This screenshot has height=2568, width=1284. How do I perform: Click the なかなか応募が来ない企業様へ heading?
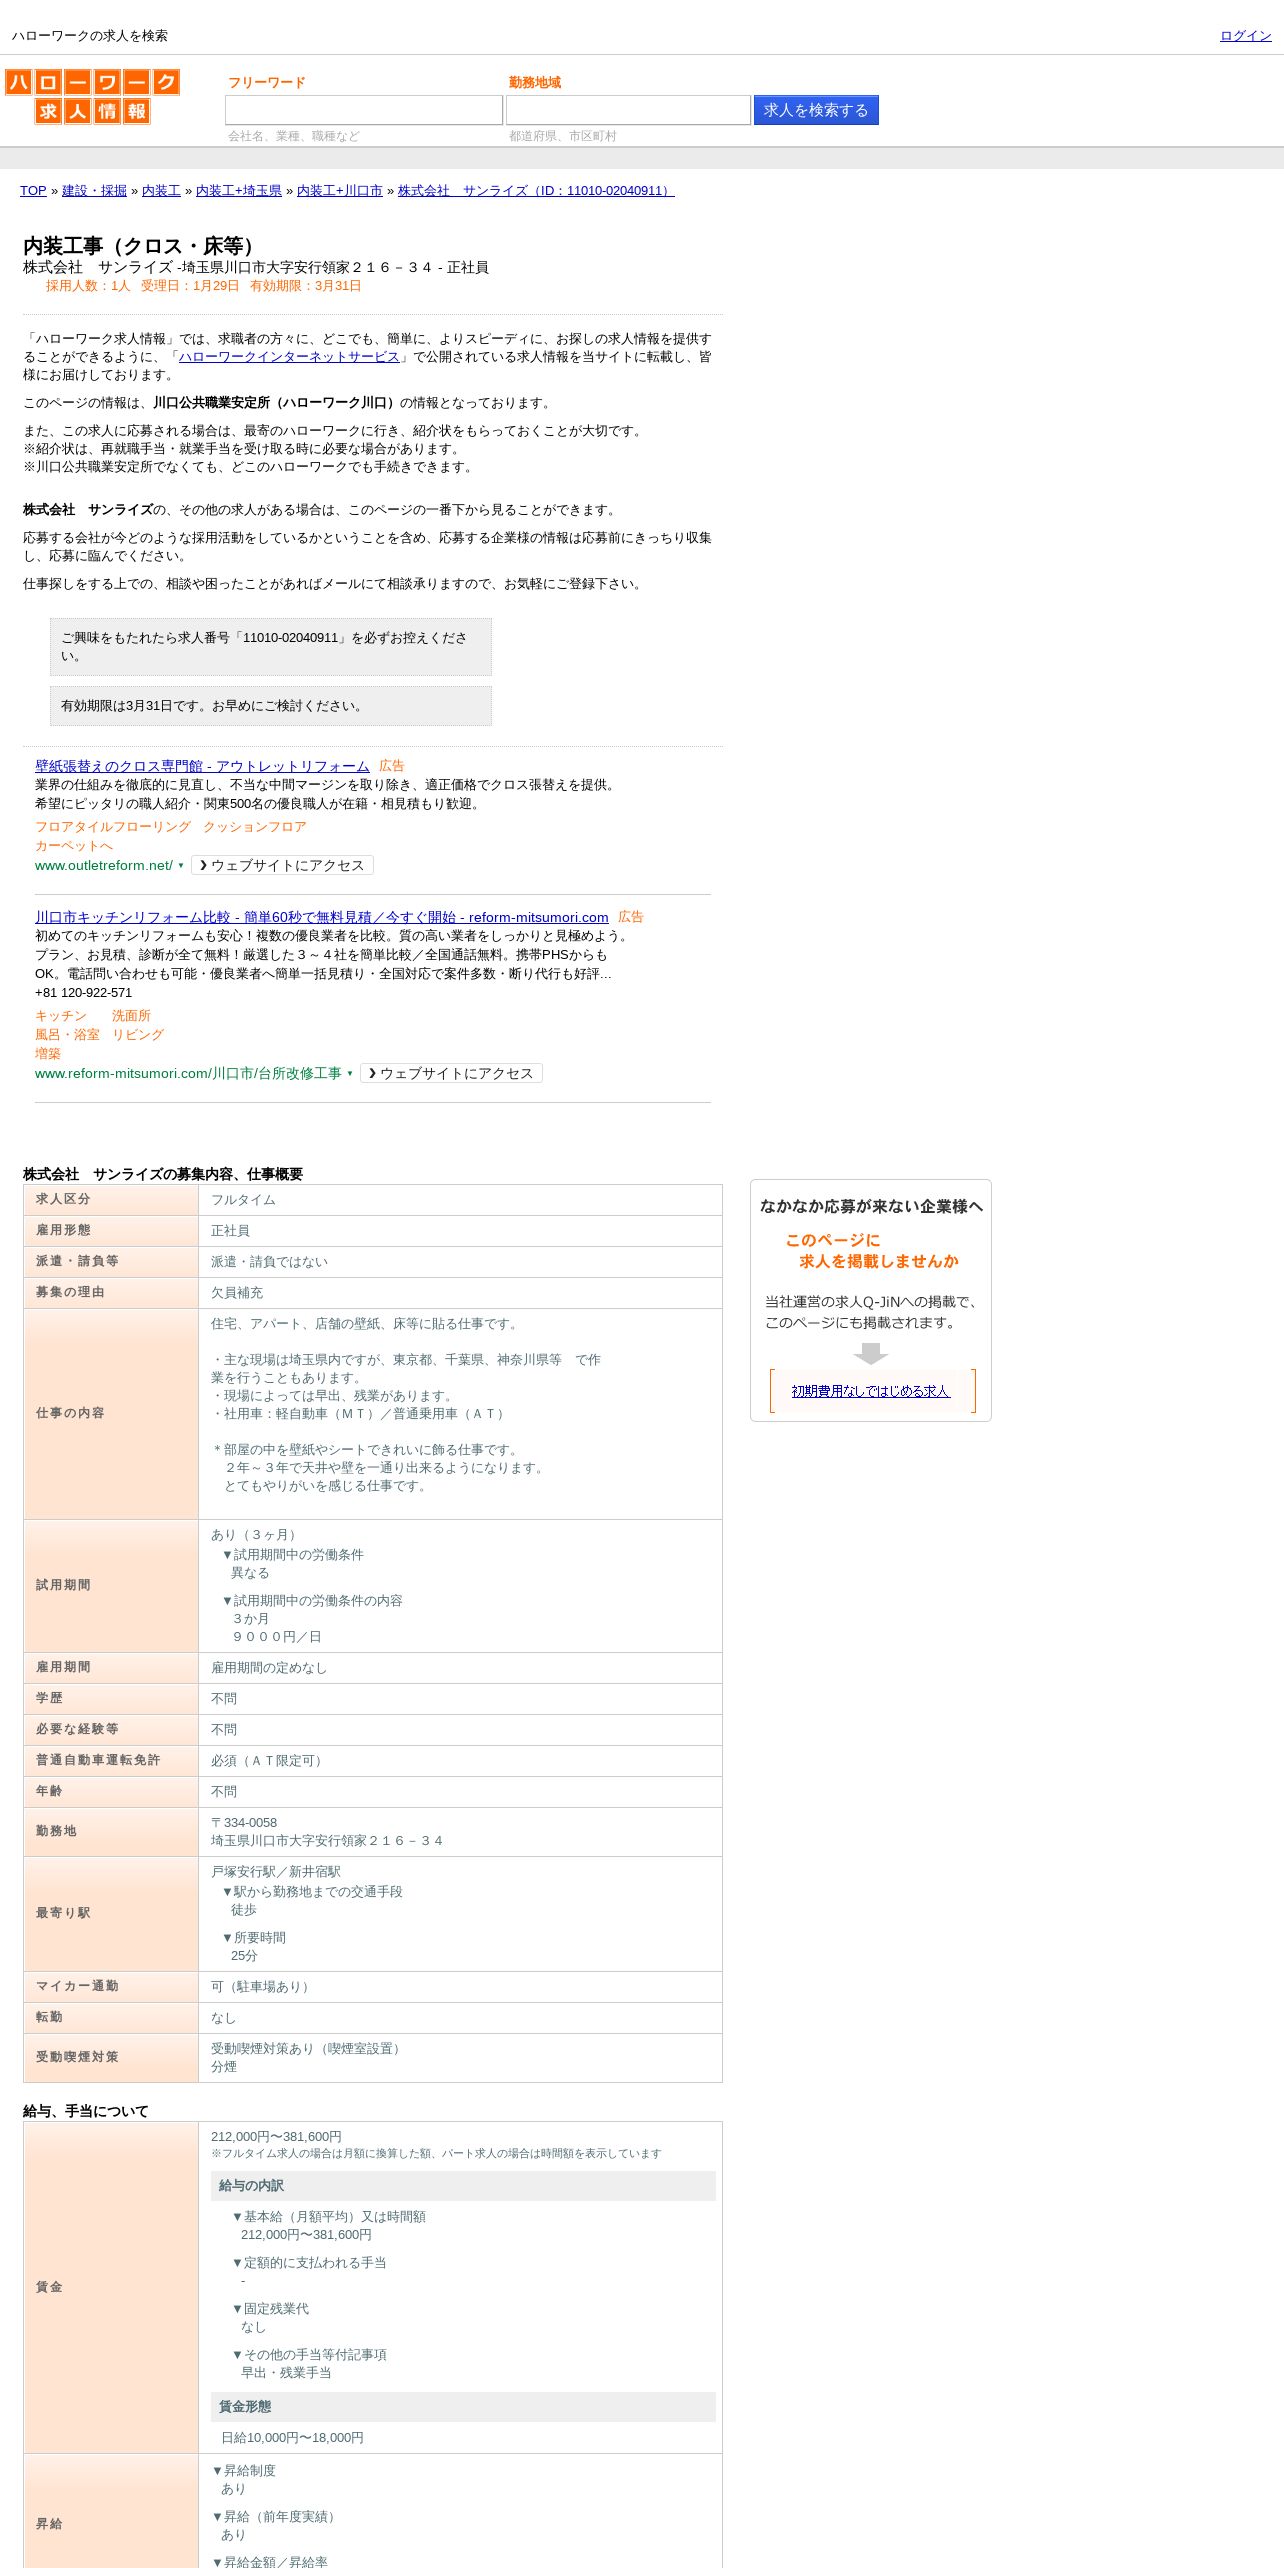pyautogui.click(x=871, y=1207)
